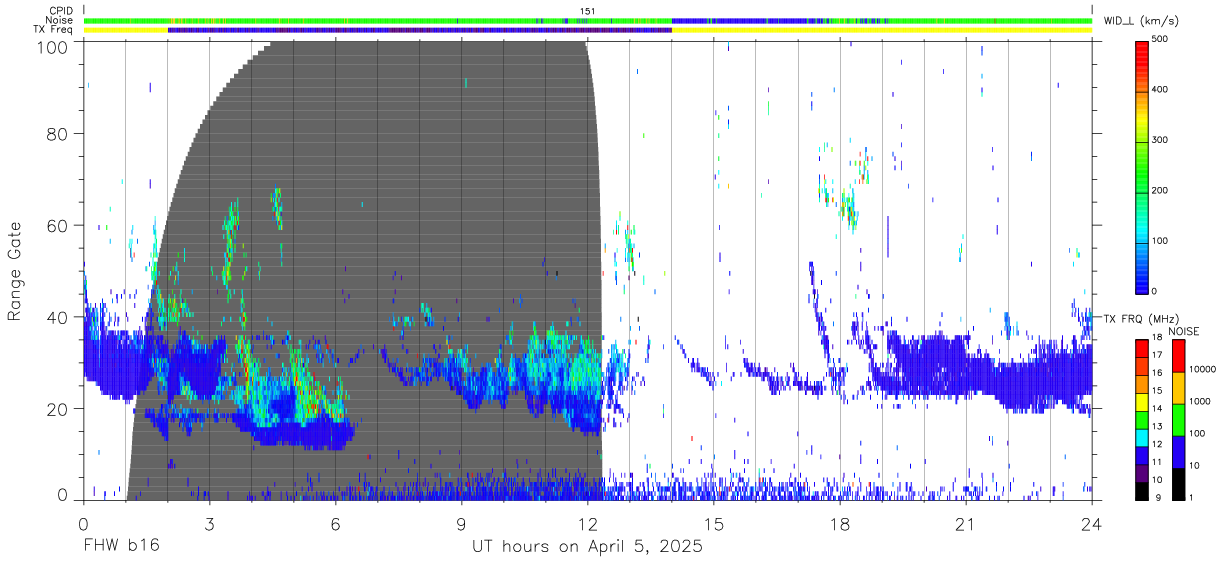Click the 40 tick on the Range Gate axis
This screenshot has height=567, width=1228.
(58, 317)
